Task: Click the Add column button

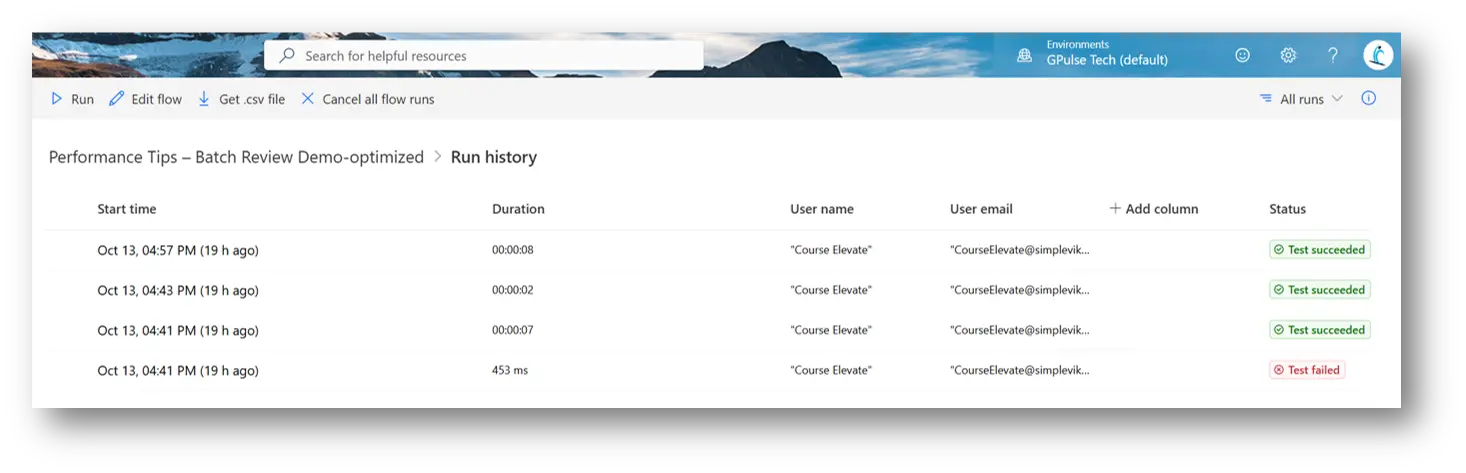Action: pyautogui.click(x=1154, y=209)
